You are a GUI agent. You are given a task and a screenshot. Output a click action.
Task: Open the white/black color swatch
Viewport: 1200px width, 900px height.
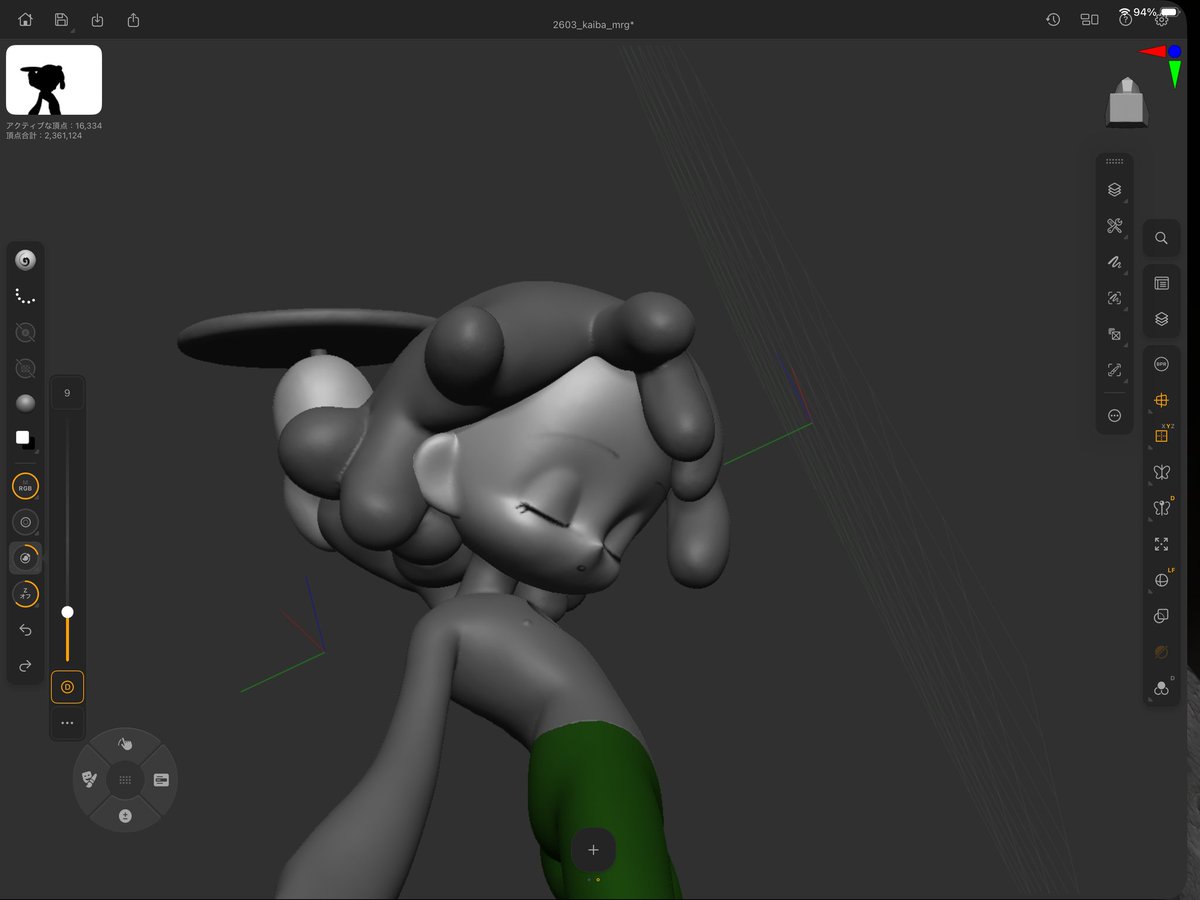(26, 439)
